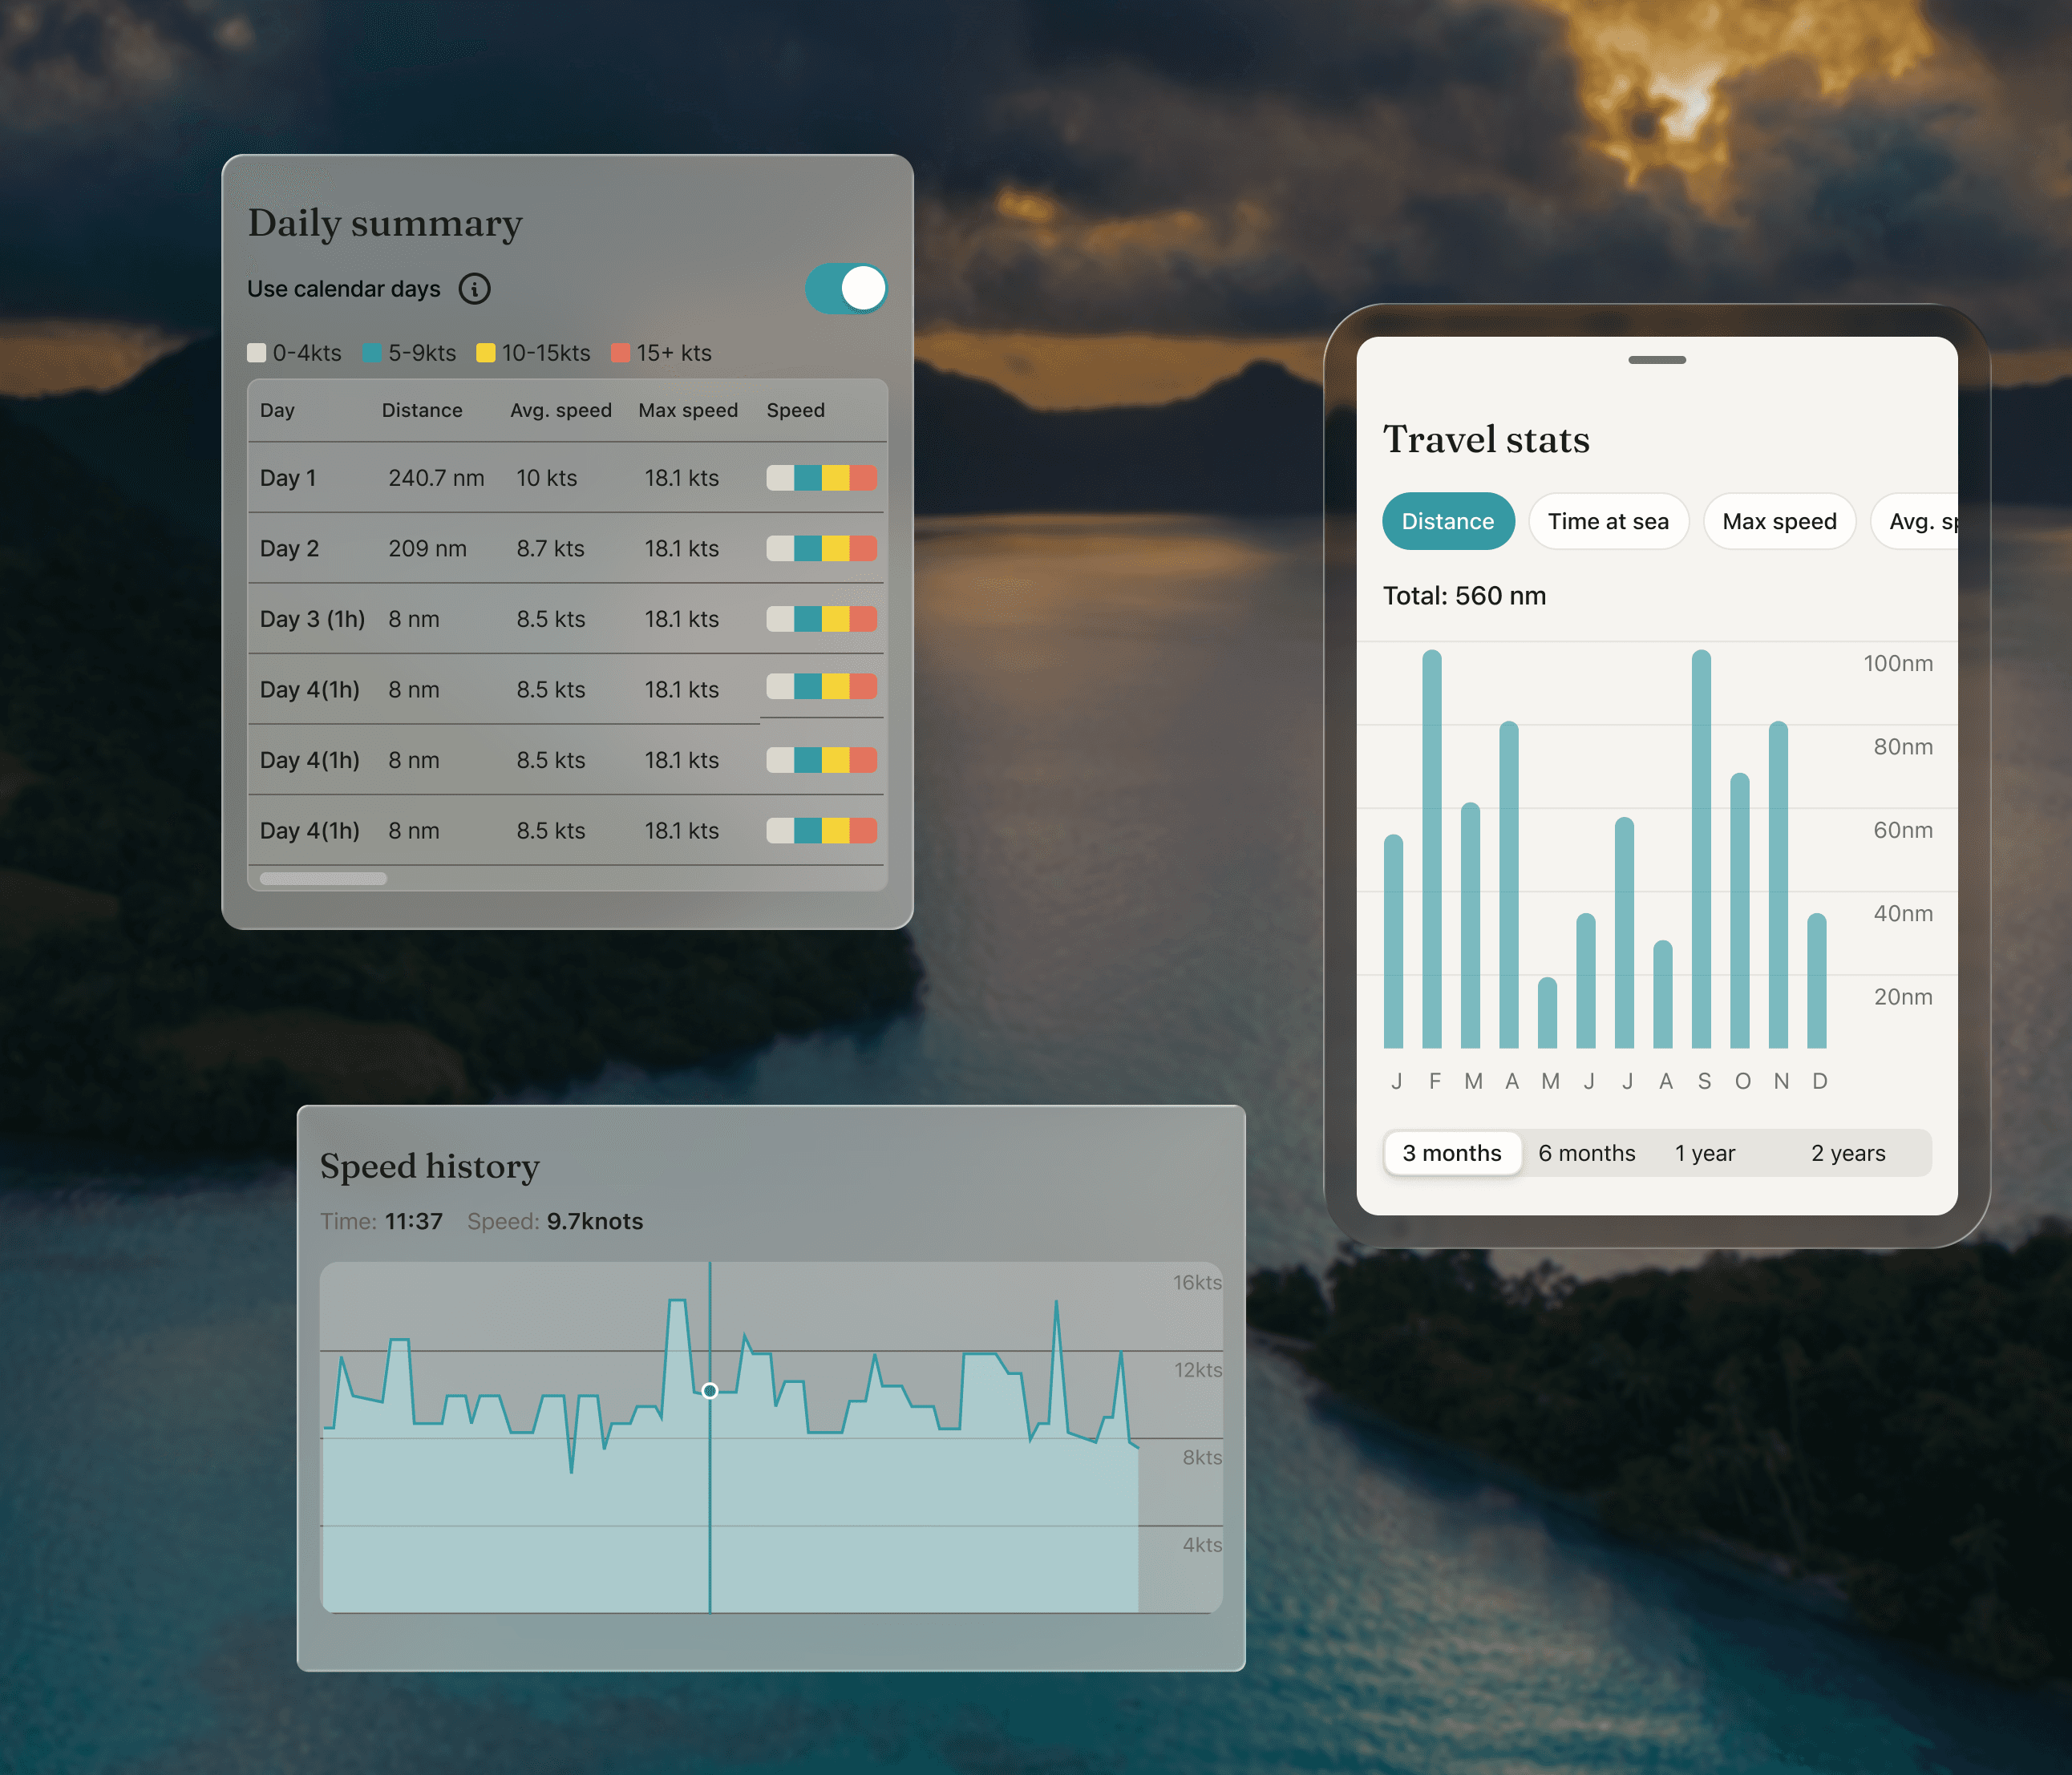
Task: Click the Day 2 speed distribution bar
Action: (x=821, y=548)
